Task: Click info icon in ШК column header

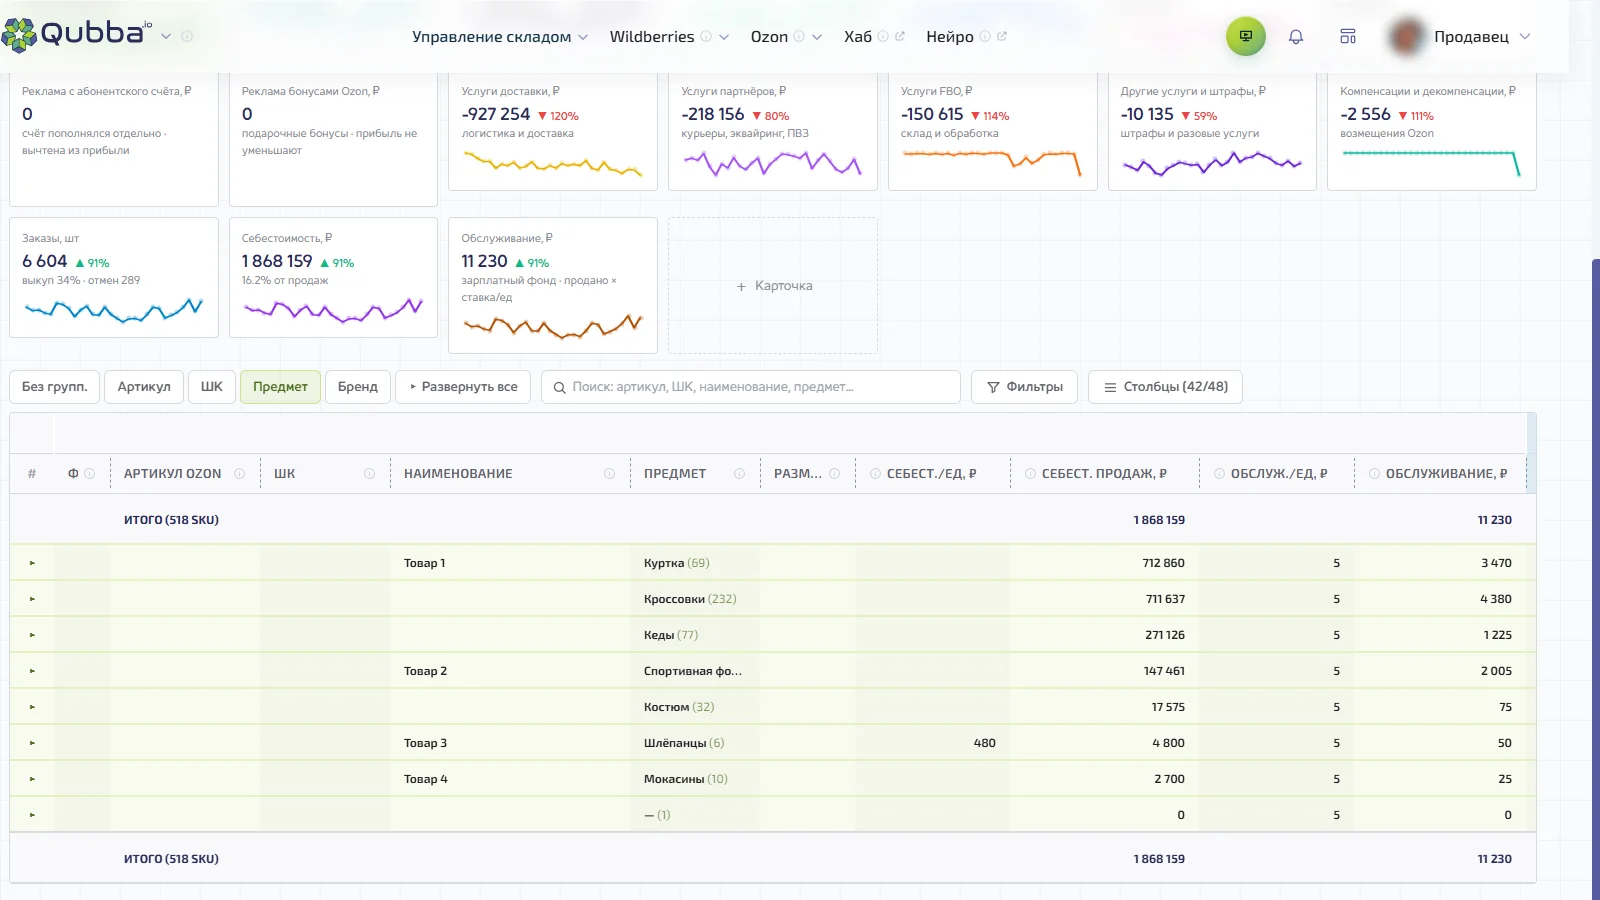Action: 369,474
